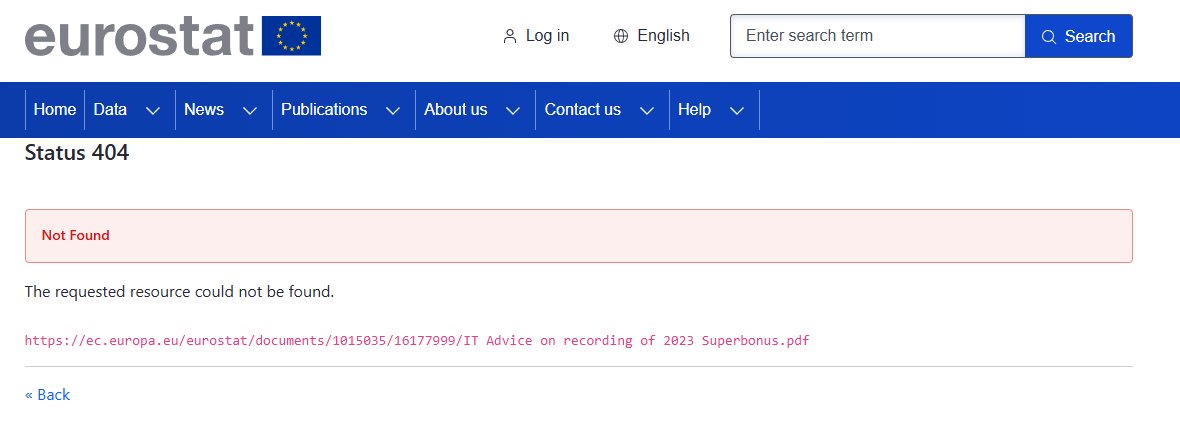Expand the Publications menu chevron
This screenshot has width=1180, height=433.
coord(393,111)
